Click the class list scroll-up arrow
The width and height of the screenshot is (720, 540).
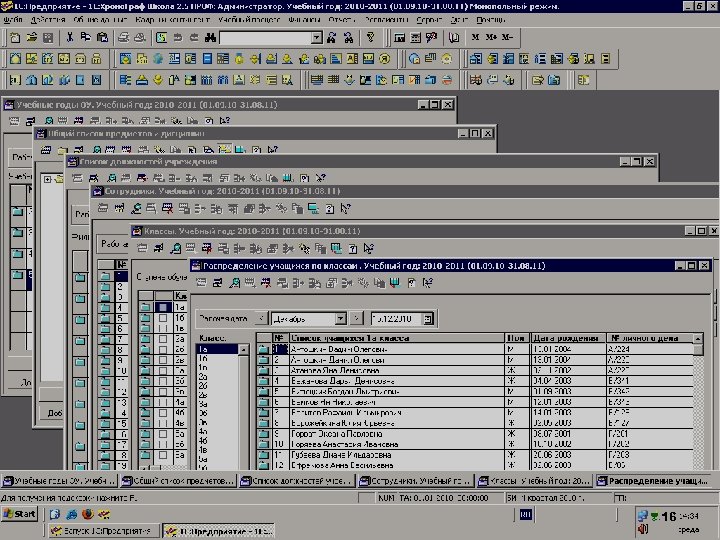tap(243, 350)
